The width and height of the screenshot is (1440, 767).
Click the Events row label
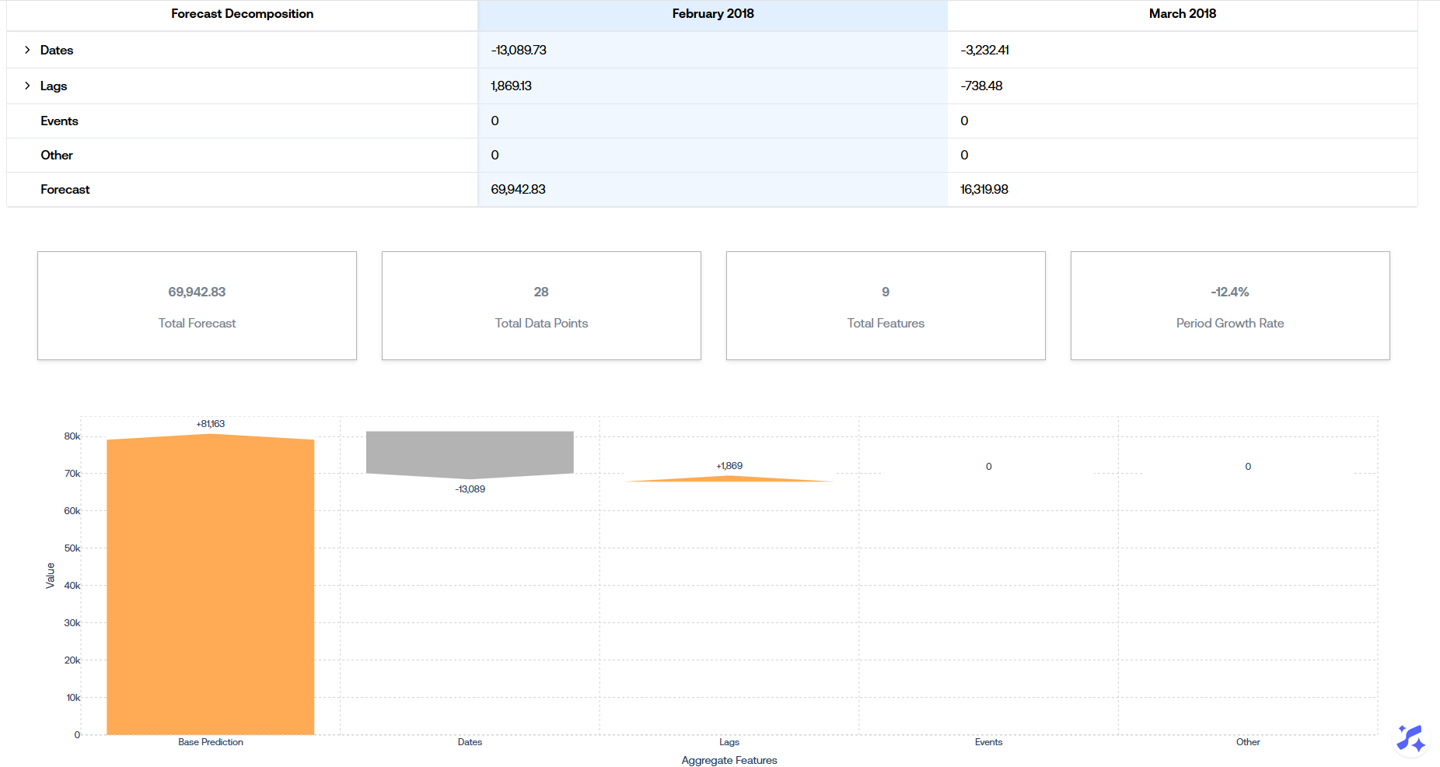59,121
